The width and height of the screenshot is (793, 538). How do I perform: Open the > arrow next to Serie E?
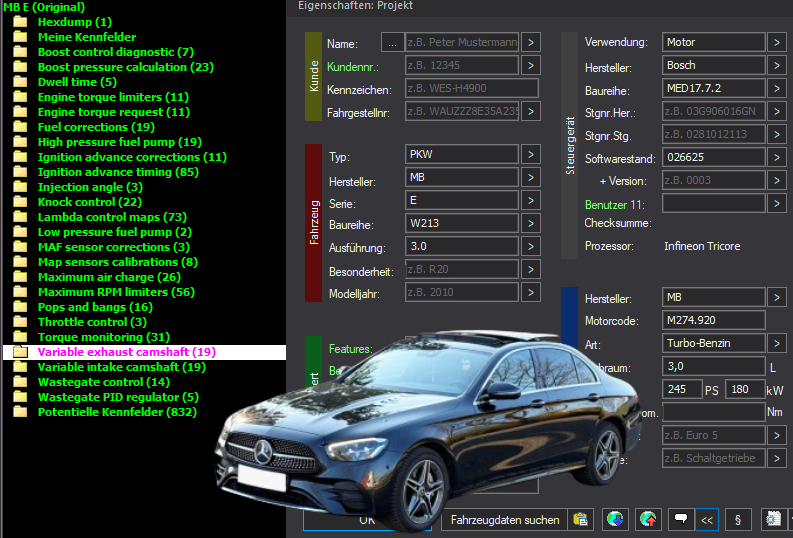point(531,200)
